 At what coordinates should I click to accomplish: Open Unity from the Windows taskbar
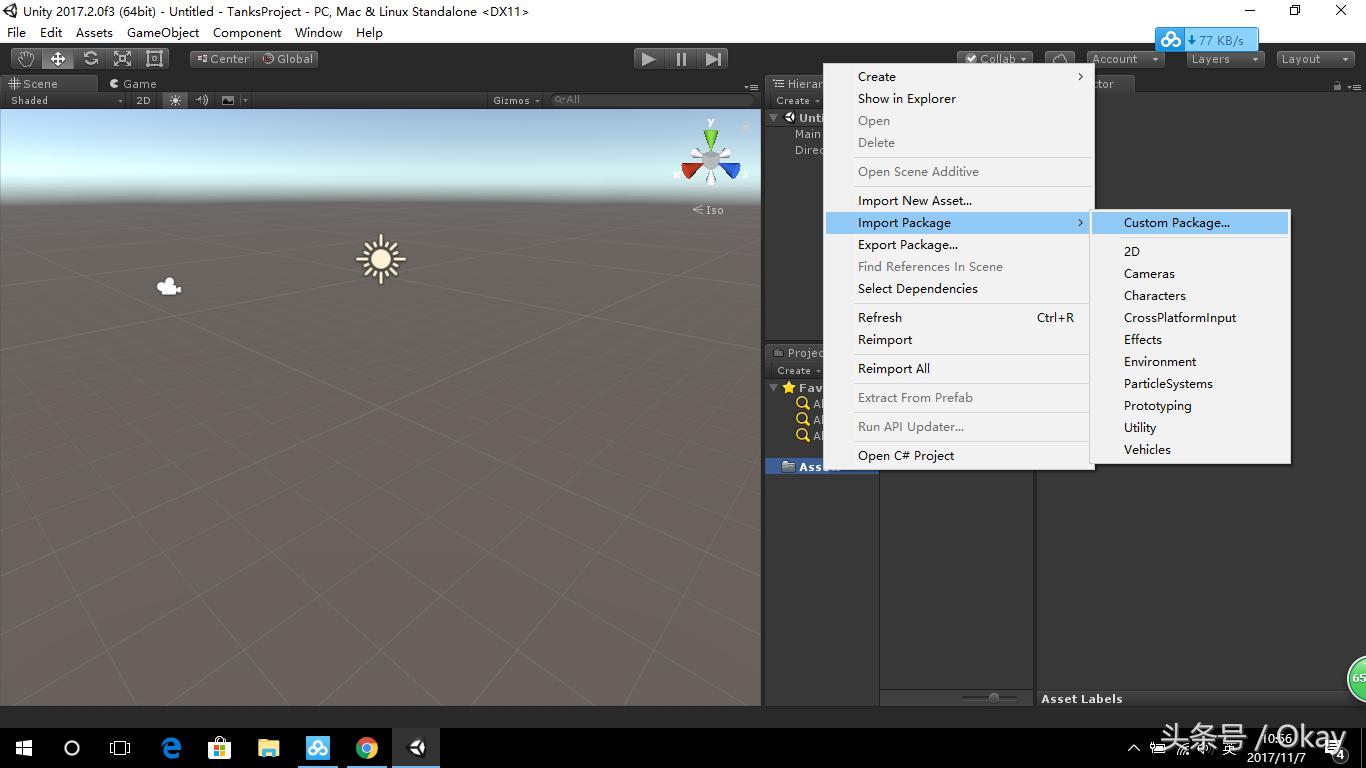click(x=415, y=747)
